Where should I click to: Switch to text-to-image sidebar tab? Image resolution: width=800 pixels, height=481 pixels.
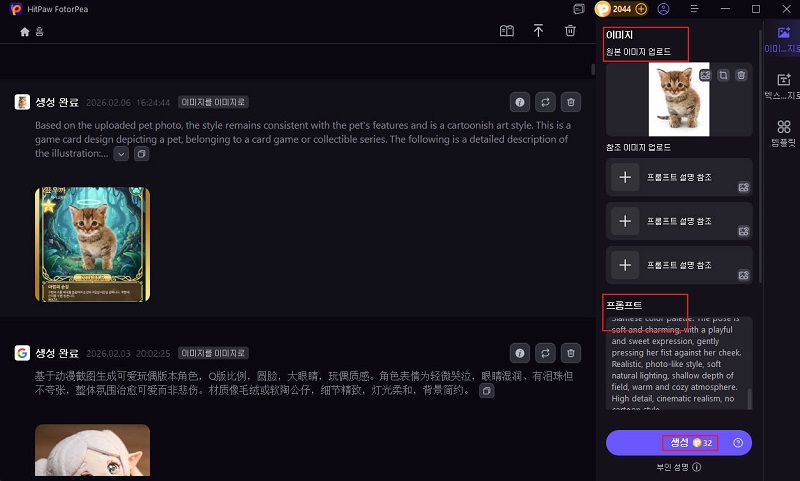(x=783, y=86)
